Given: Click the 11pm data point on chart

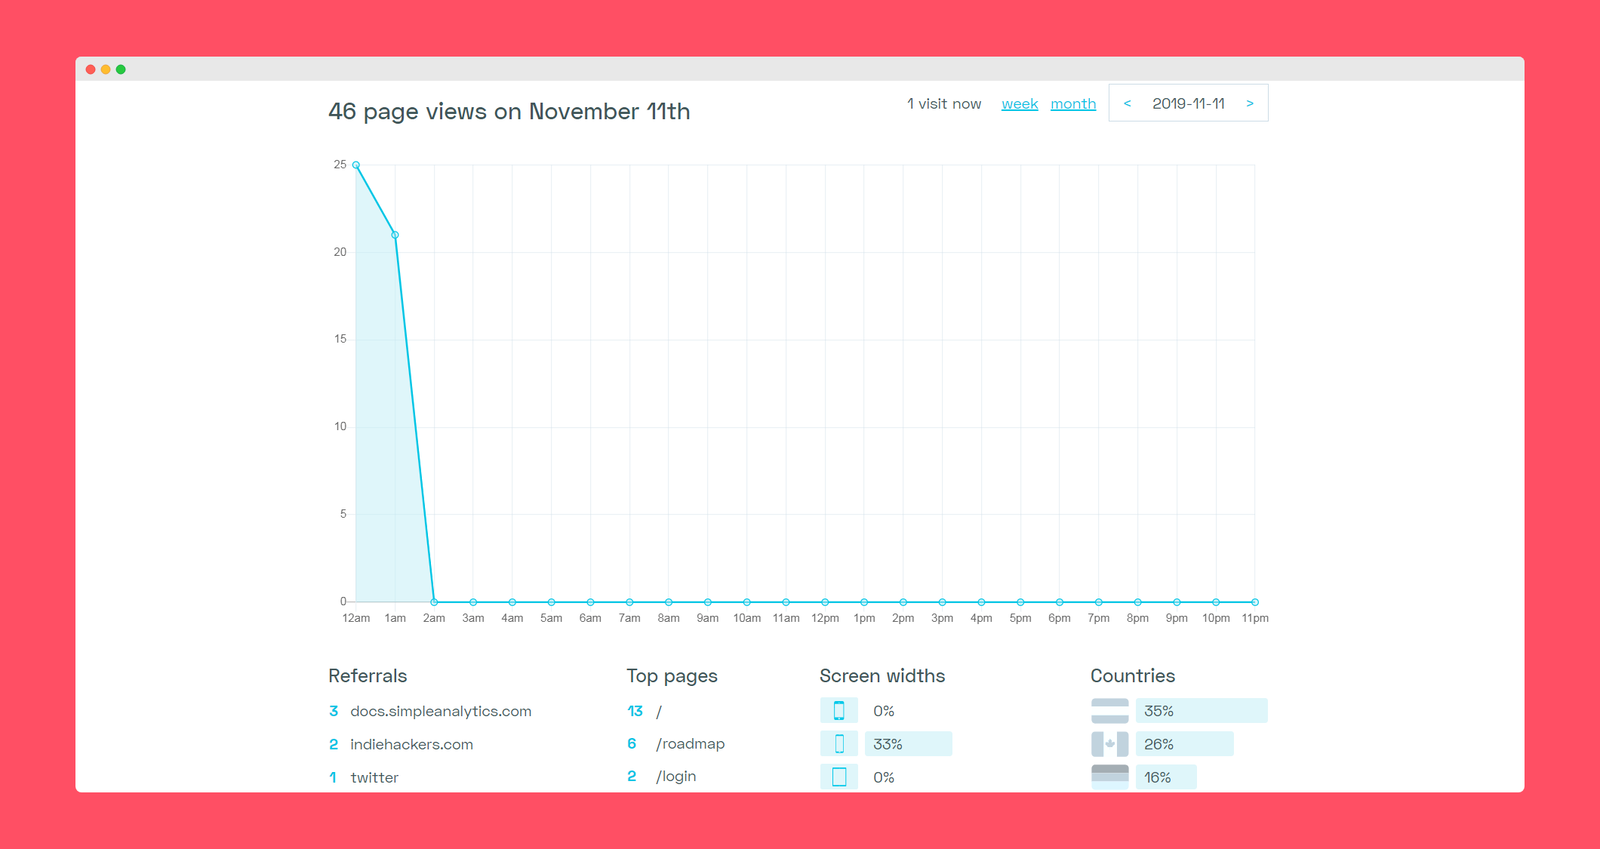Looking at the screenshot, I should [x=1255, y=602].
